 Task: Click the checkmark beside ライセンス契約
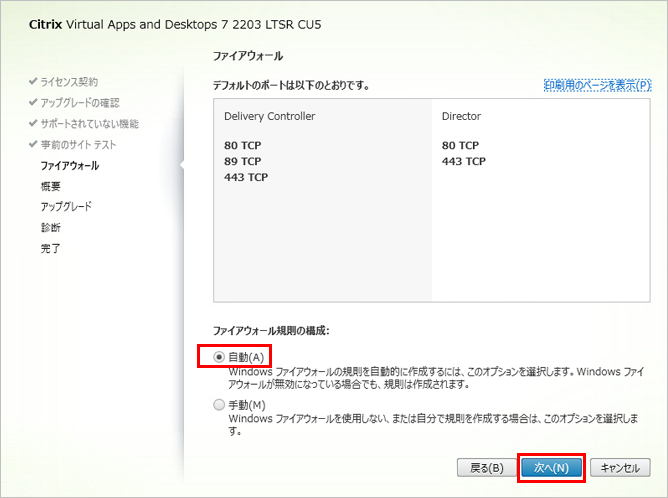click(33, 81)
